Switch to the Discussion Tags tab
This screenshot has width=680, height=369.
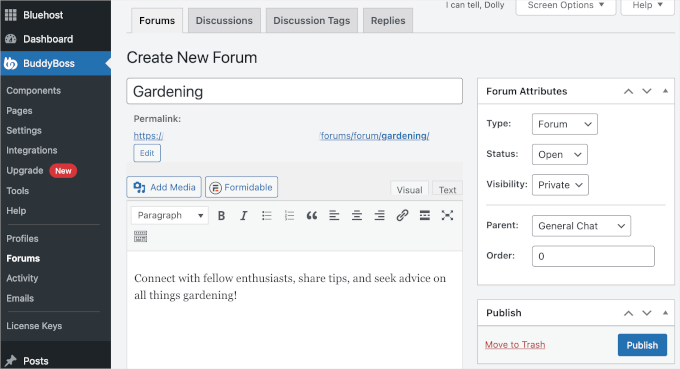311,20
